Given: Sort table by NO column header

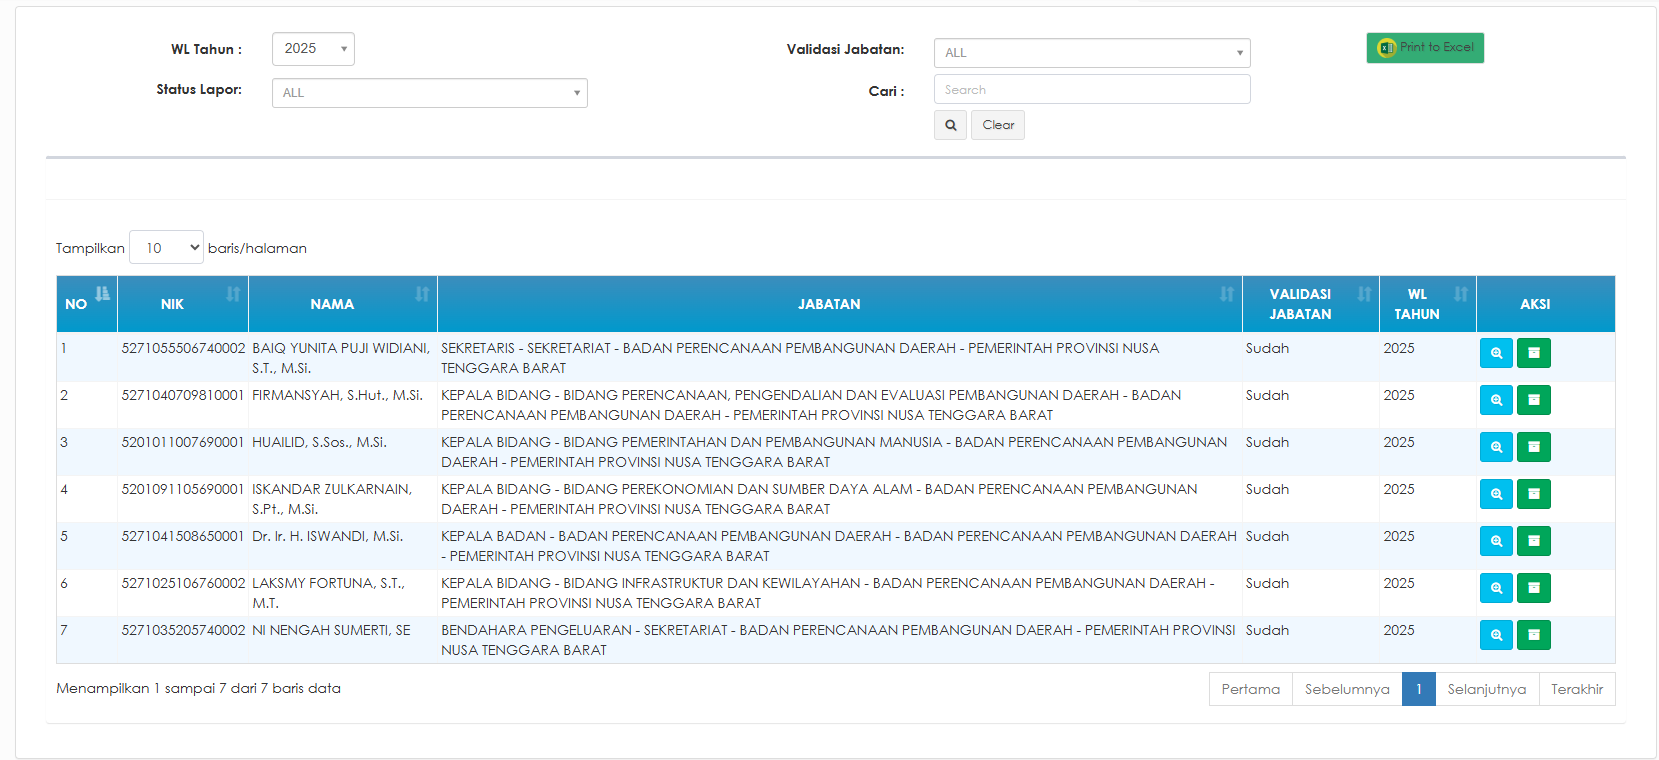Looking at the screenshot, I should point(87,304).
